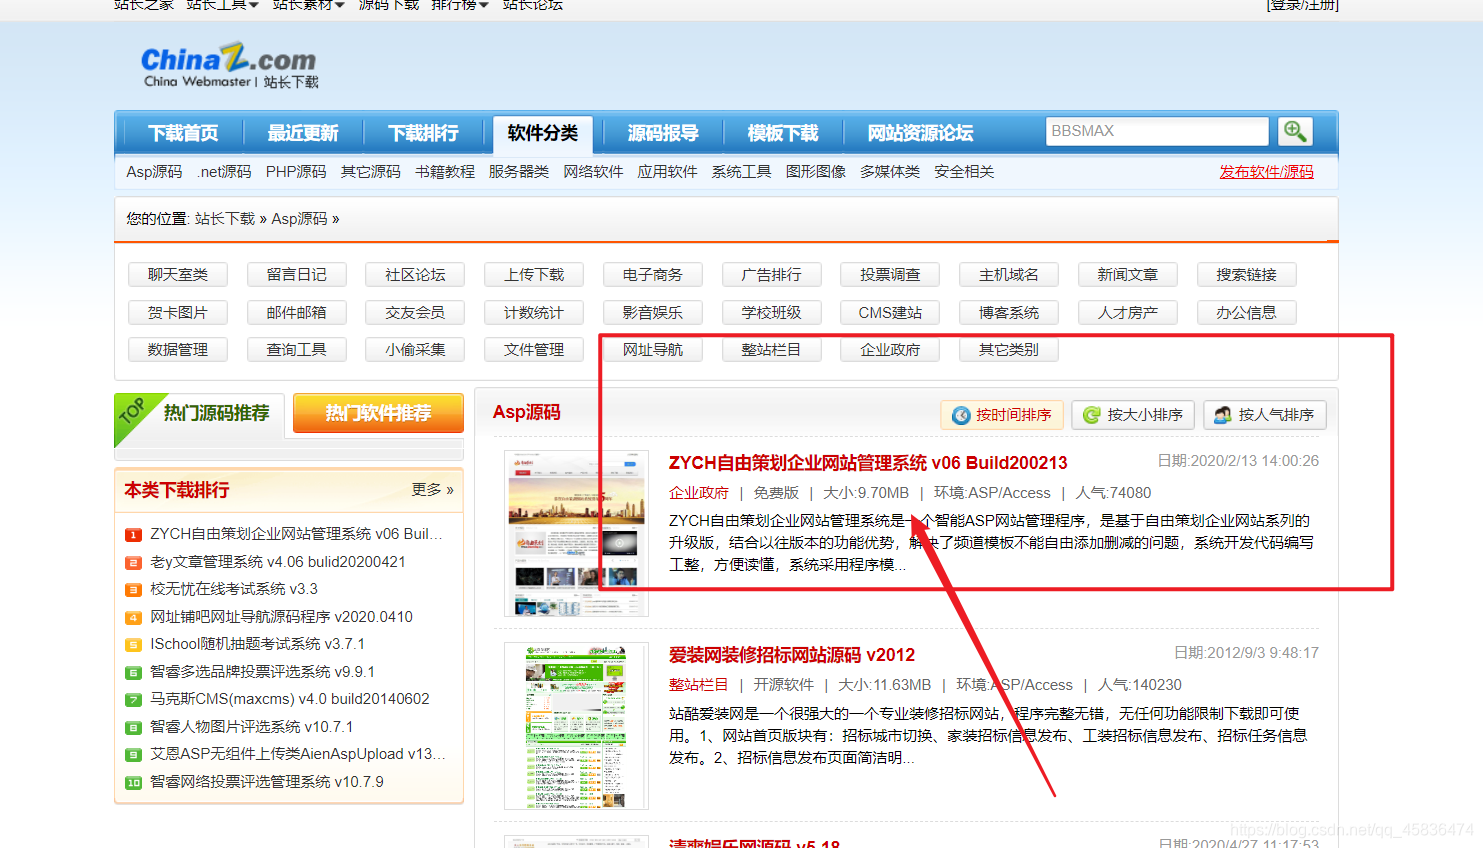Open 马克斯CMS(maxcms) v4.0 ranking item
1483x848 pixels.
tap(290, 699)
